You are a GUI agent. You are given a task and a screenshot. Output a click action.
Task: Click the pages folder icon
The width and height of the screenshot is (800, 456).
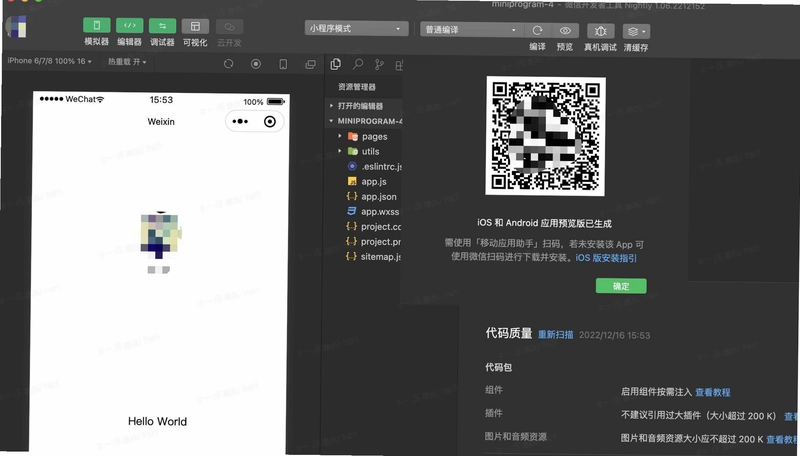click(x=353, y=136)
